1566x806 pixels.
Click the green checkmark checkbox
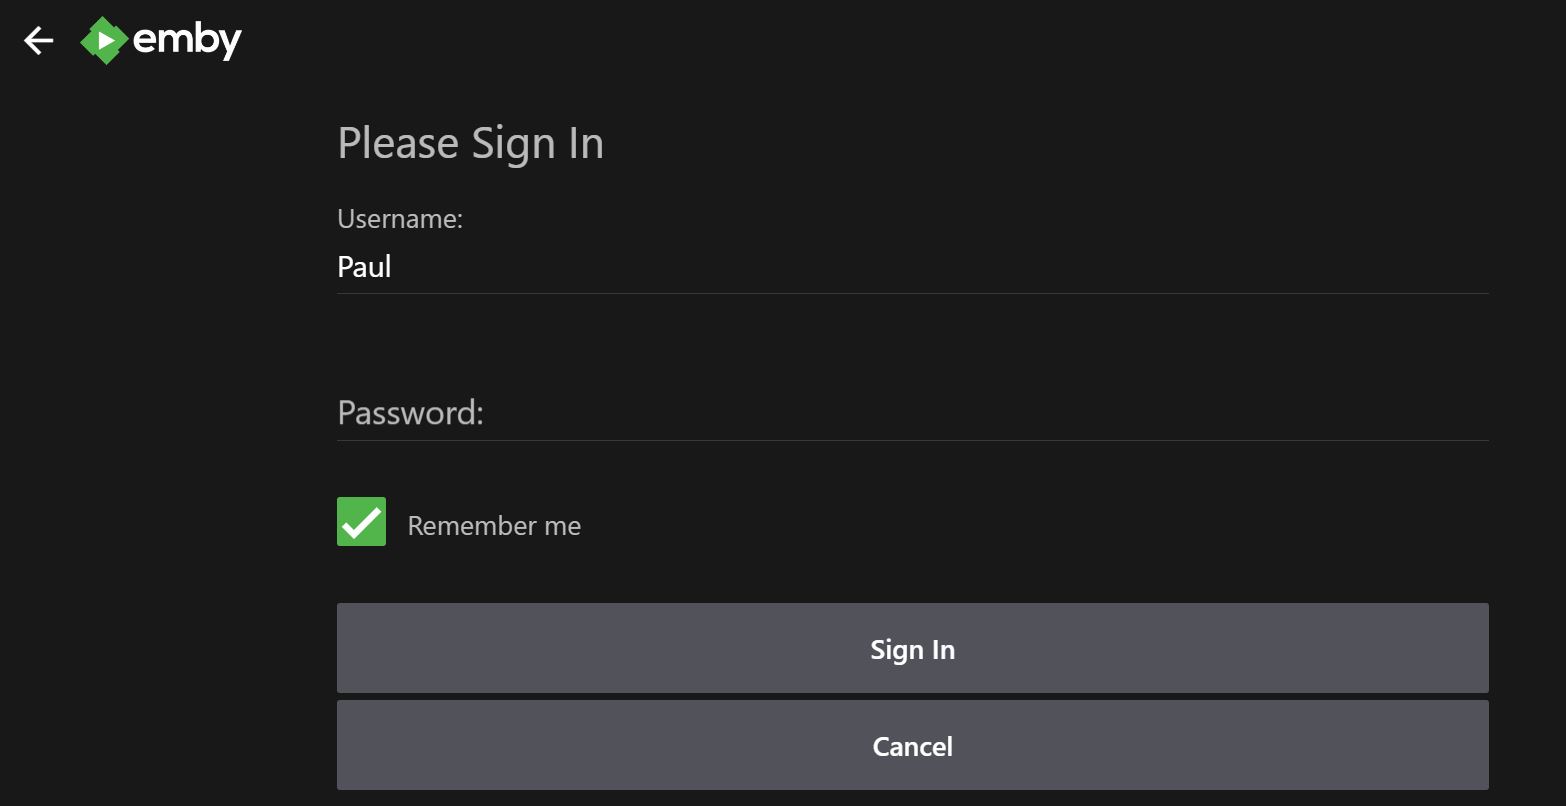(361, 521)
